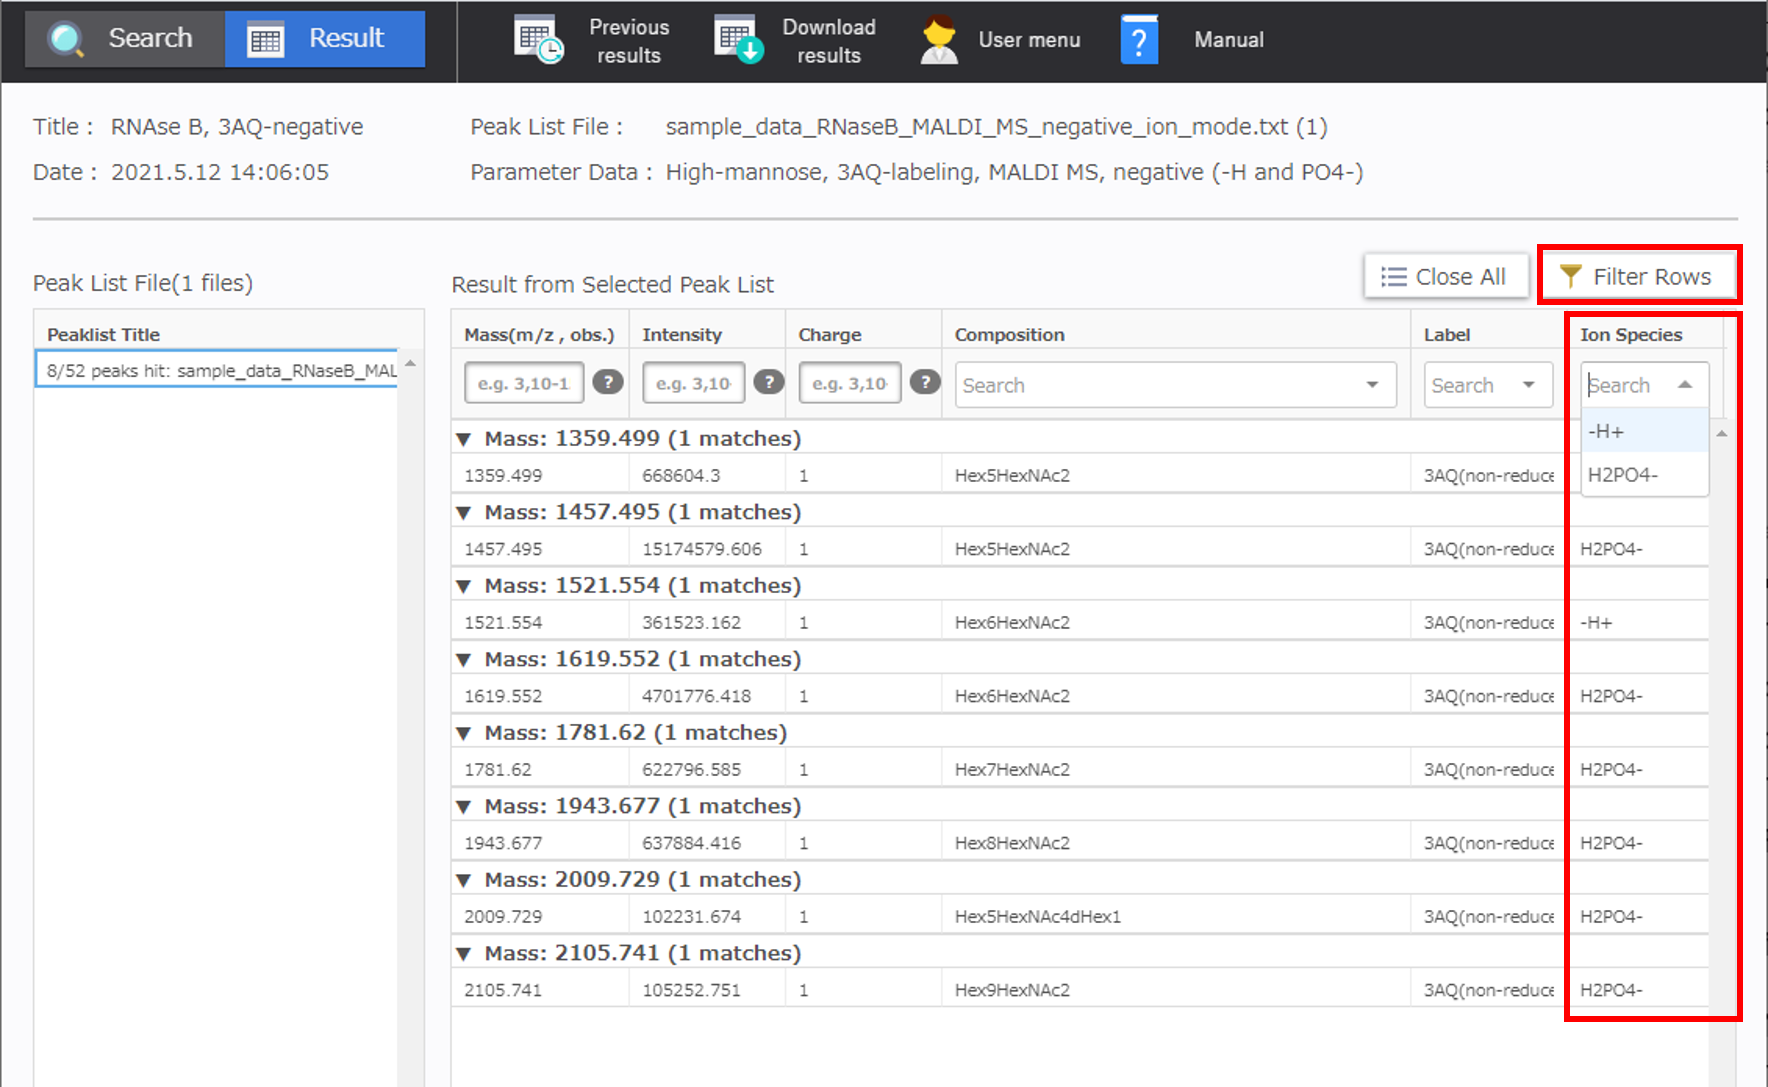The image size is (1768, 1087).
Task: Open the Composition search dropdown
Action: 1372,385
